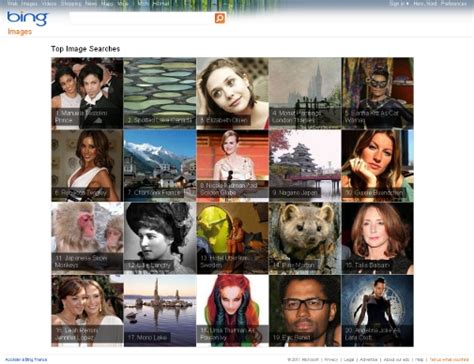Open thumbnail 10 Gisele Bundchen

click(378, 166)
